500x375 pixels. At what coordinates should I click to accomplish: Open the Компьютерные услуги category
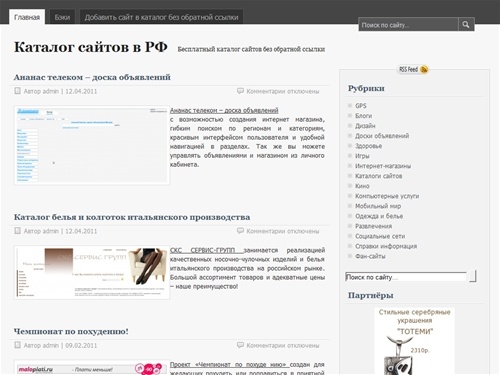tap(387, 196)
